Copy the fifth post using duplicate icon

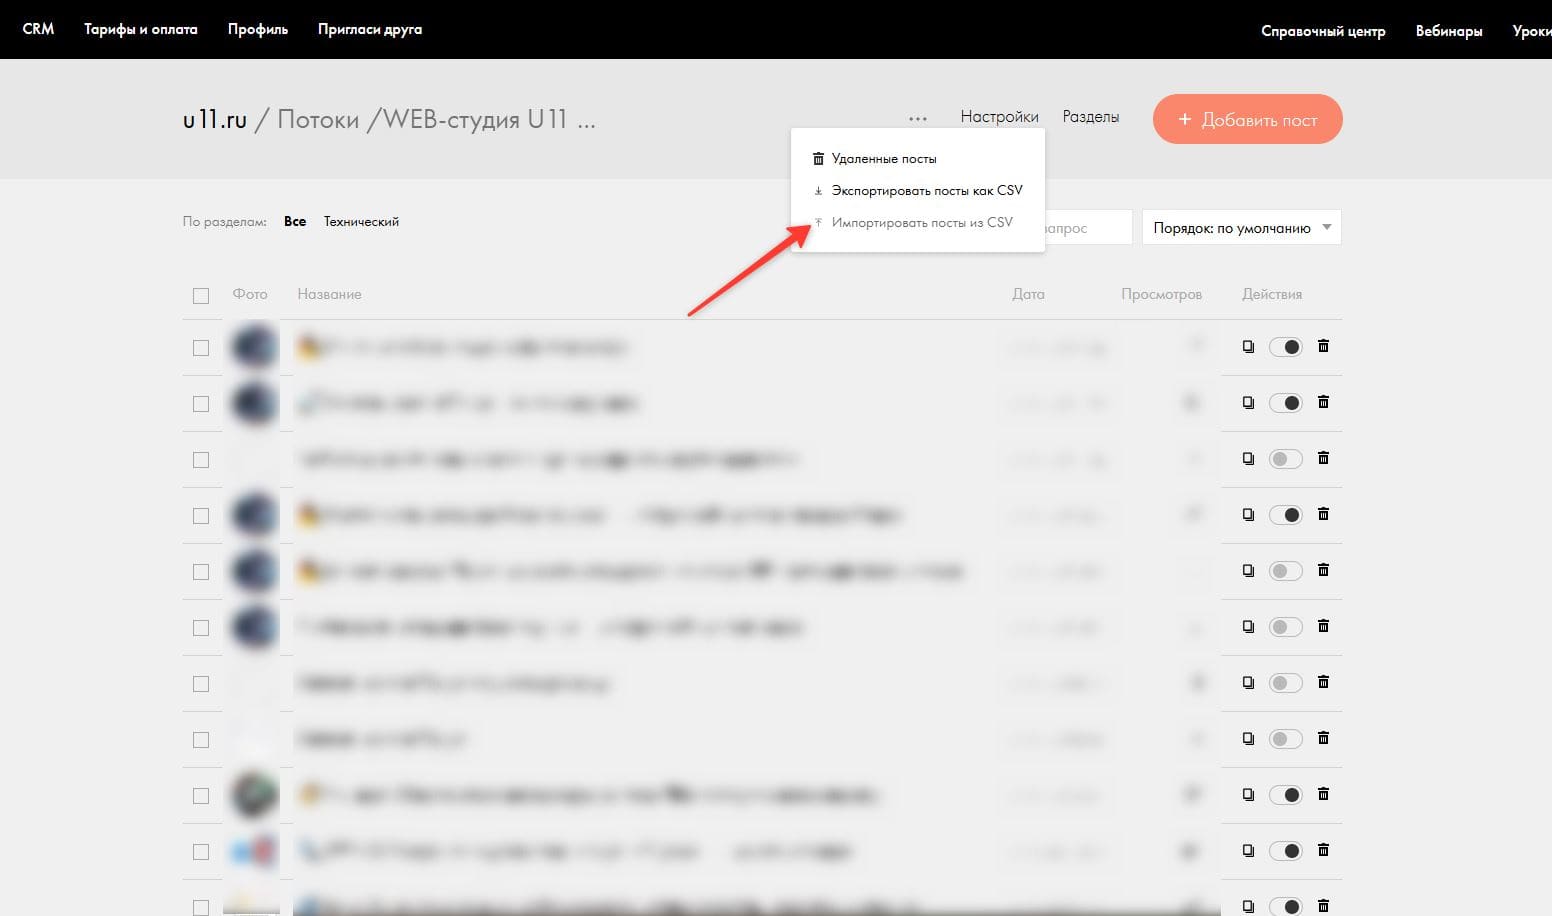click(1248, 570)
